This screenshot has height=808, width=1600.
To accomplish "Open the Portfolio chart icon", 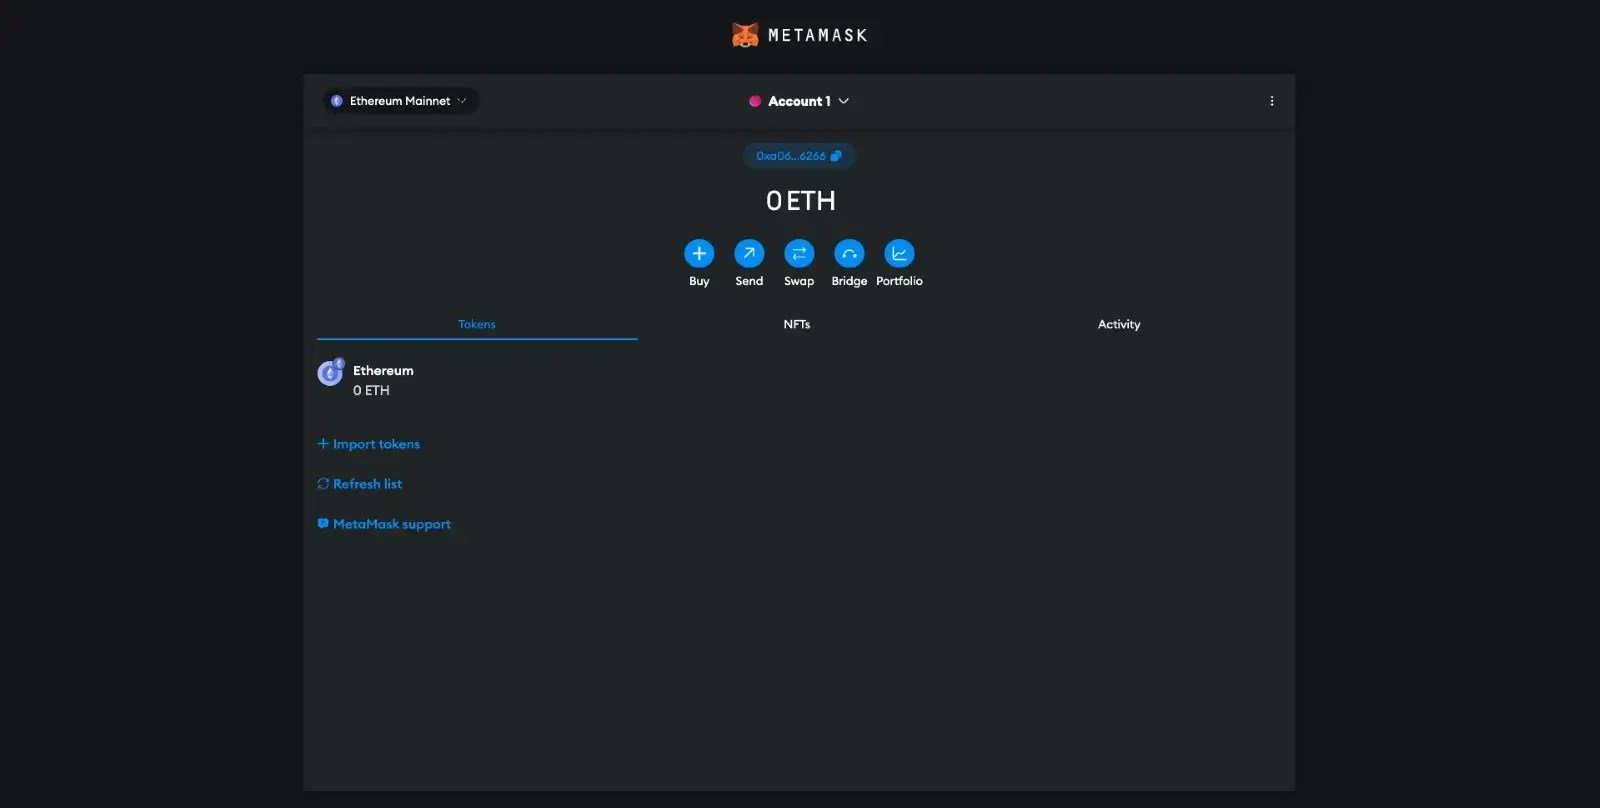I will (x=899, y=253).
